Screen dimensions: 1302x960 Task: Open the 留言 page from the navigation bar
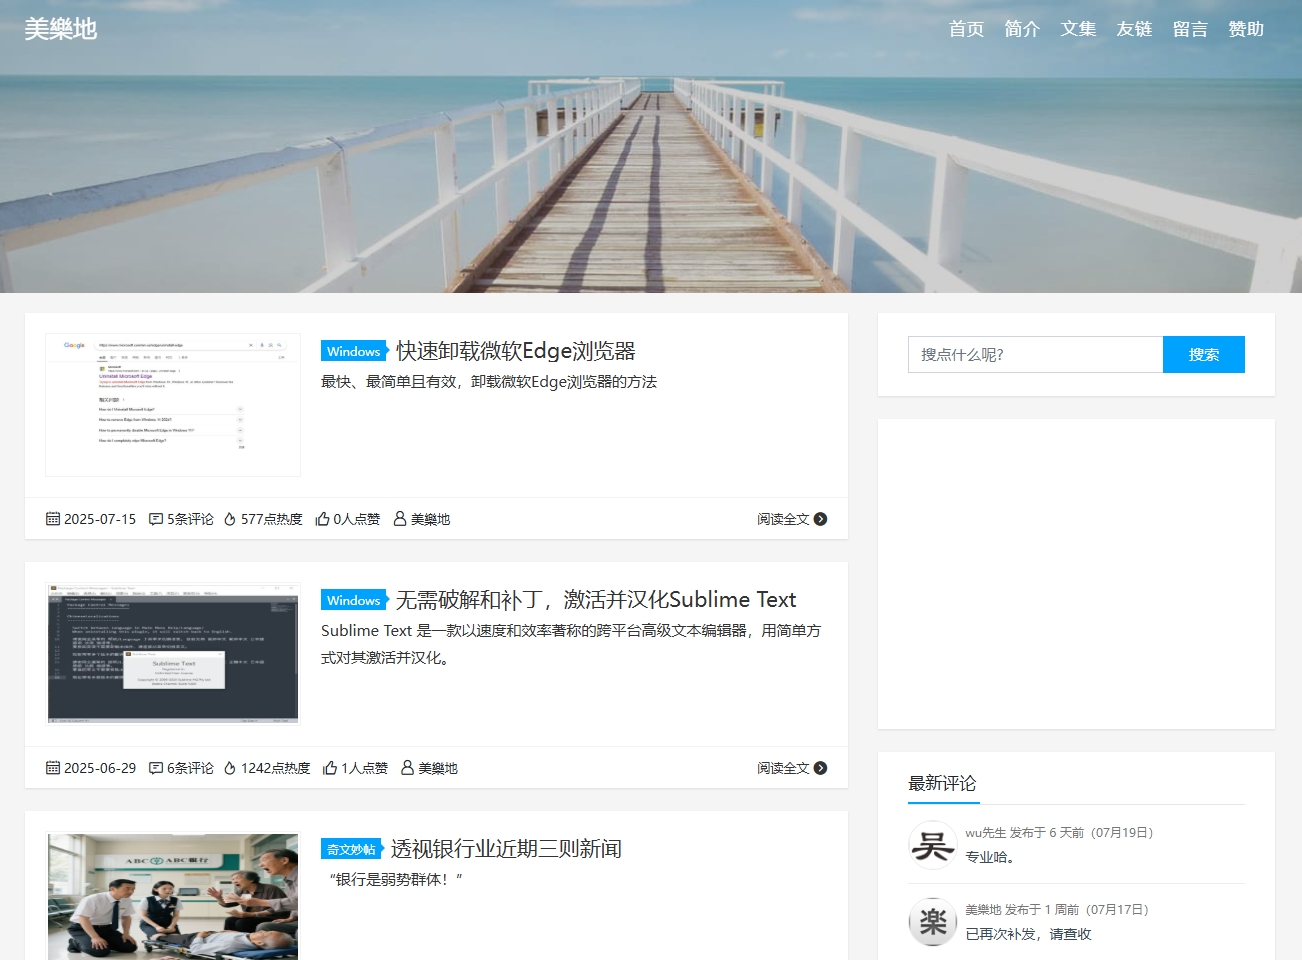pos(1190,29)
